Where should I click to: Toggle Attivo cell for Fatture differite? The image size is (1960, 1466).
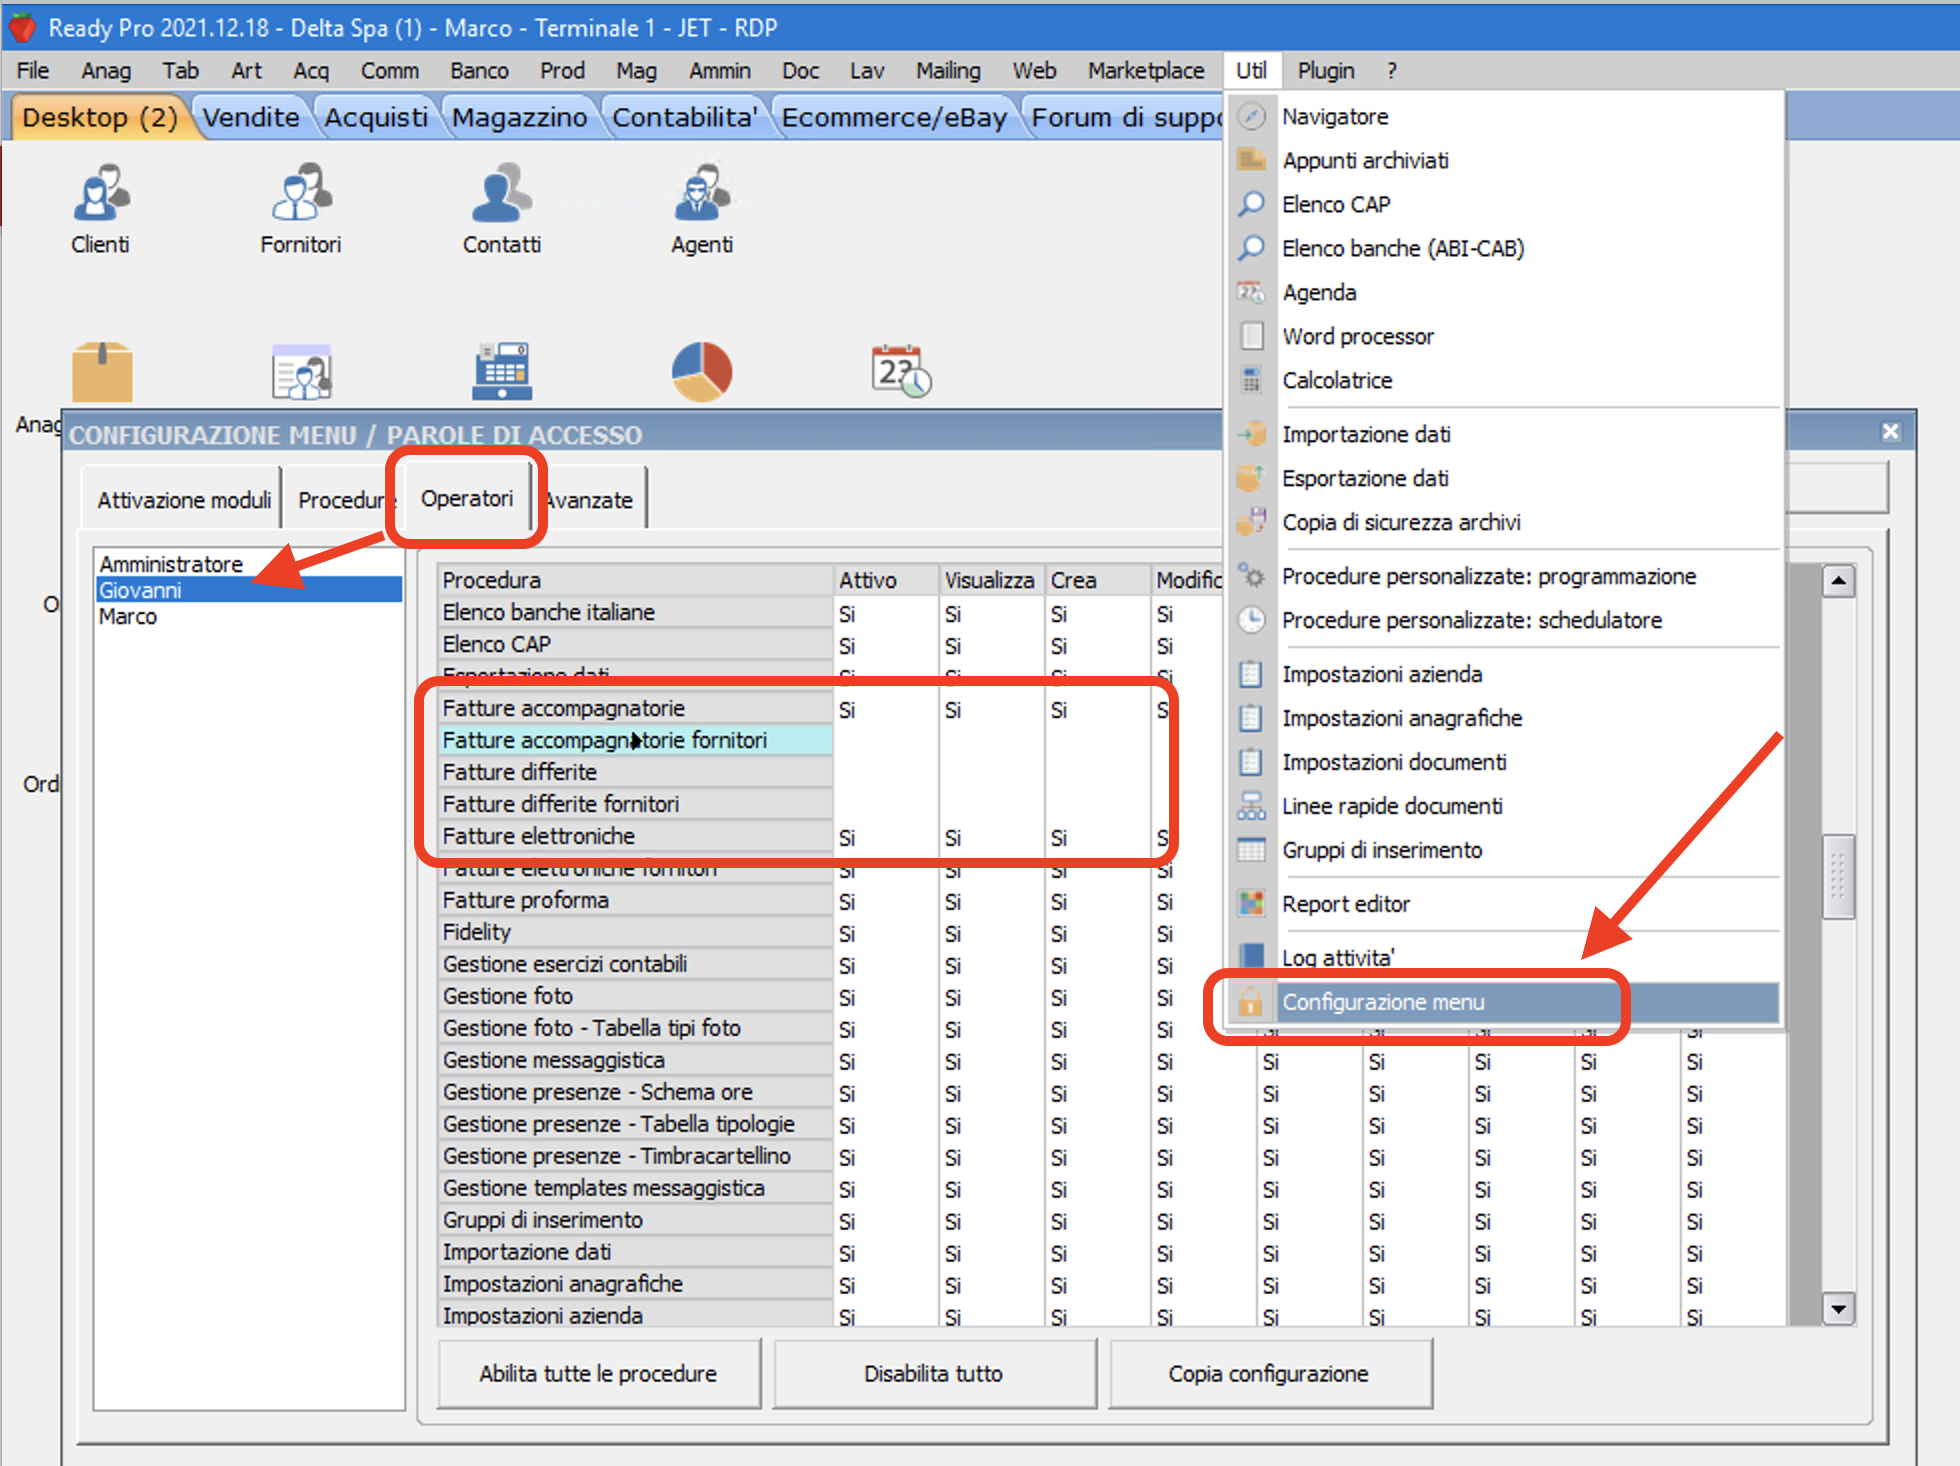(x=885, y=773)
